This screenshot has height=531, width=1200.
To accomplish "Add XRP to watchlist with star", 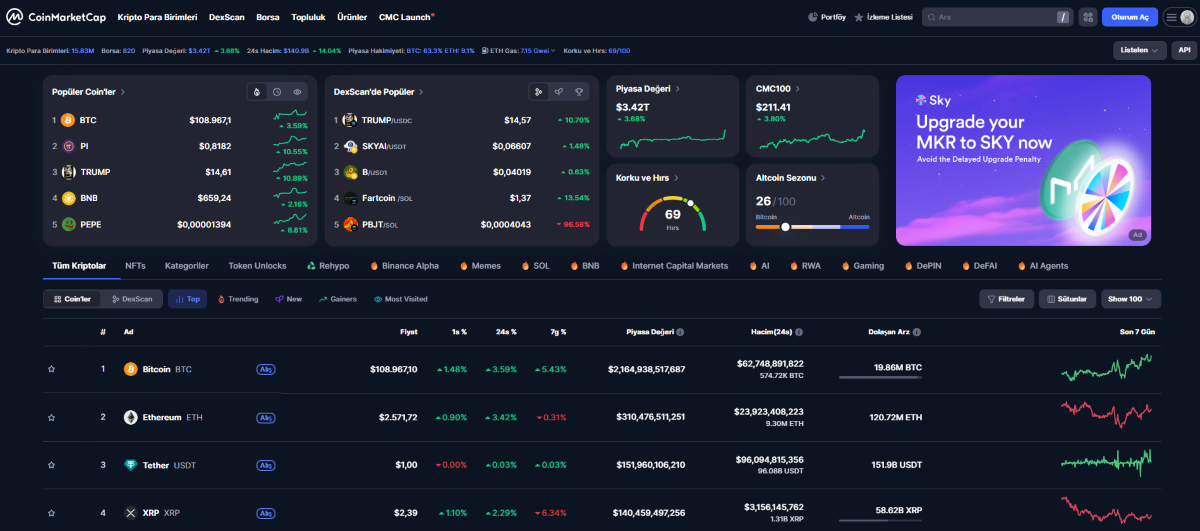I will point(51,513).
